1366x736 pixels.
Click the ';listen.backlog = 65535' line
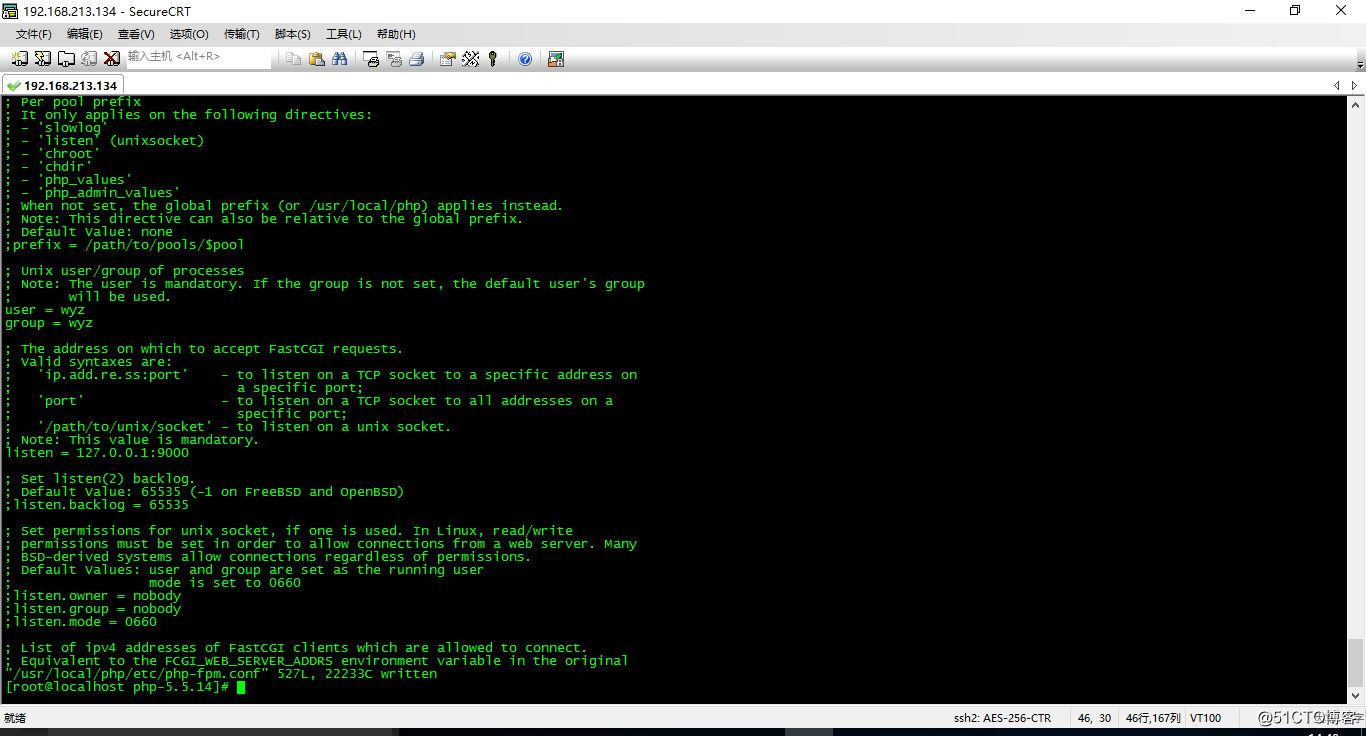click(97, 505)
